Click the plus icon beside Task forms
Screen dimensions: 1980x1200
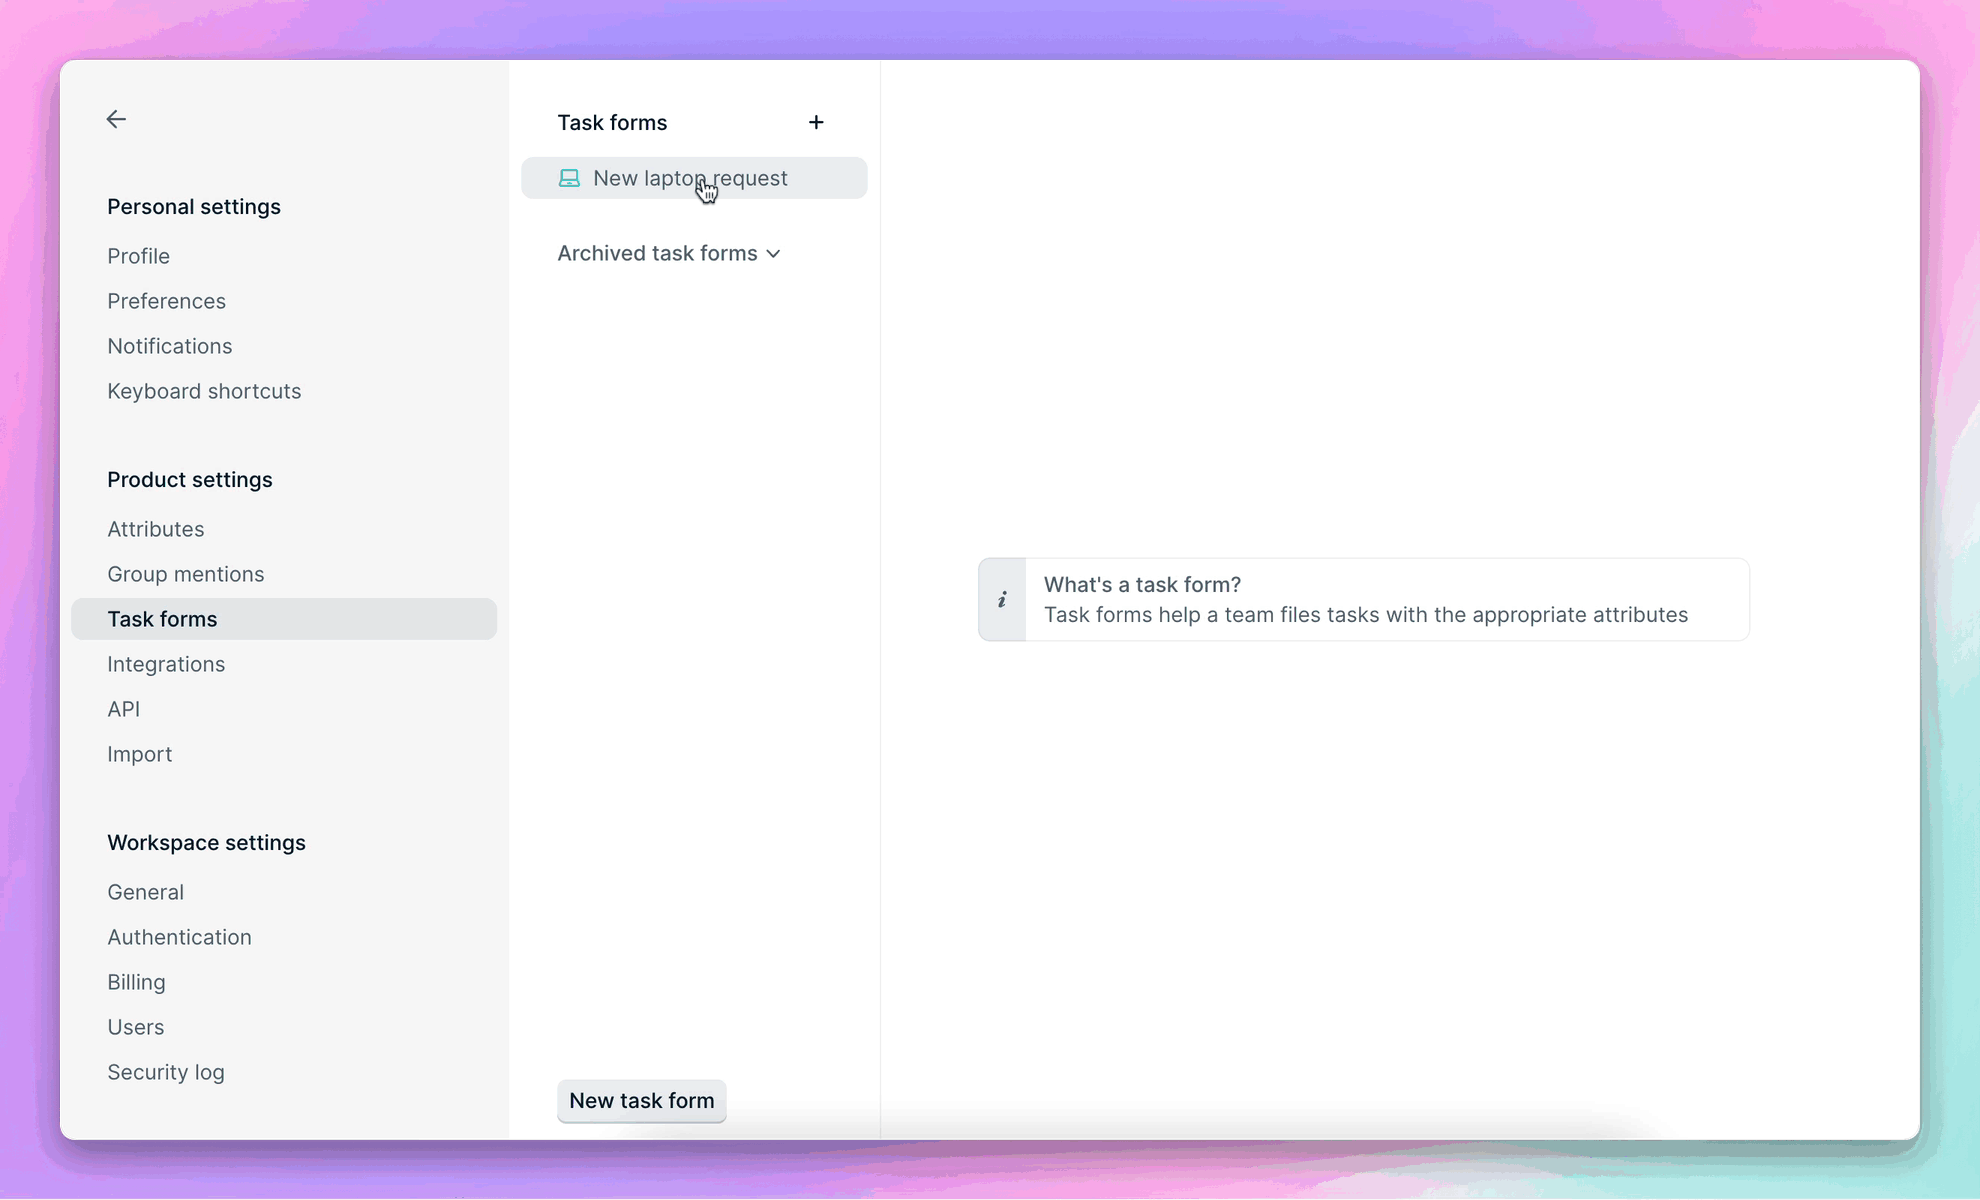816,122
